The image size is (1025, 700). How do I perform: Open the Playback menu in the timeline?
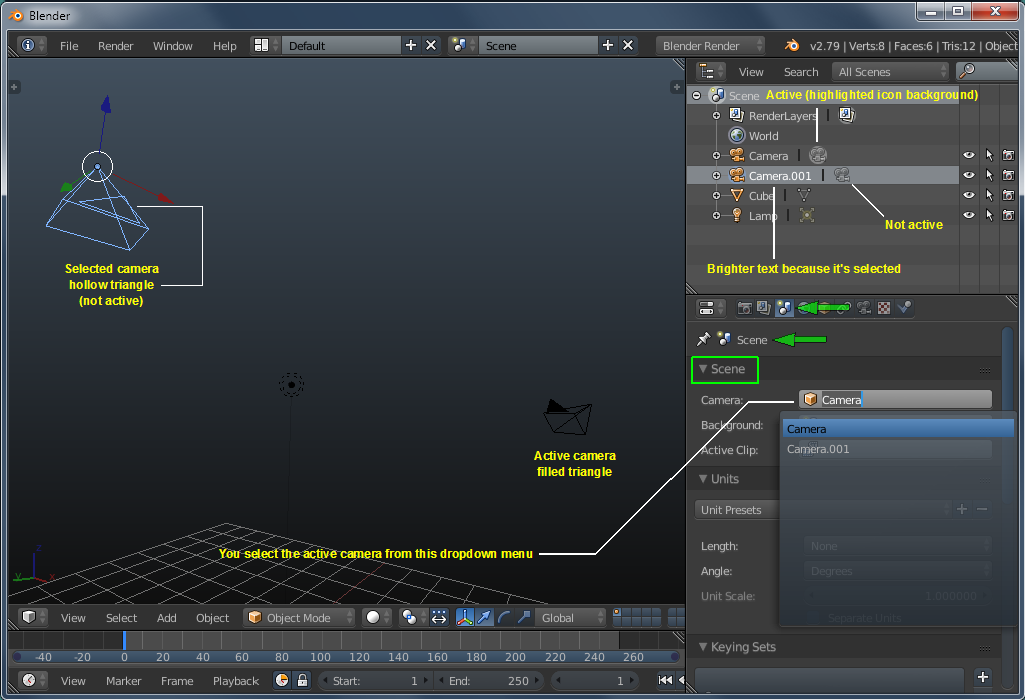(236, 681)
